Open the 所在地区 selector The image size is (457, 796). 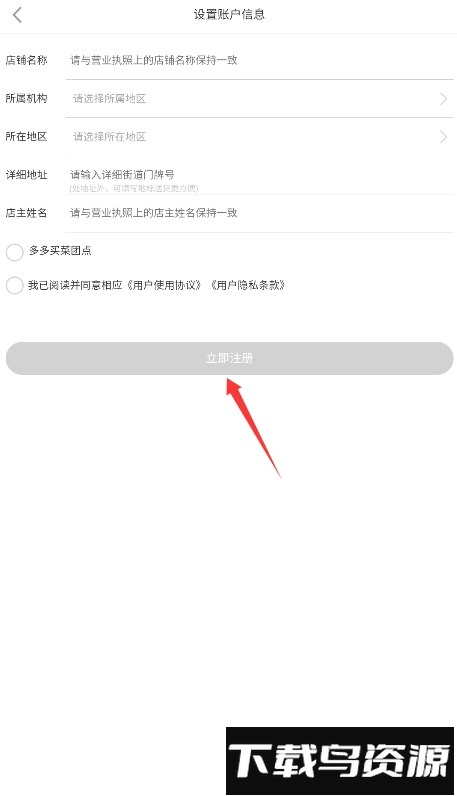click(259, 137)
